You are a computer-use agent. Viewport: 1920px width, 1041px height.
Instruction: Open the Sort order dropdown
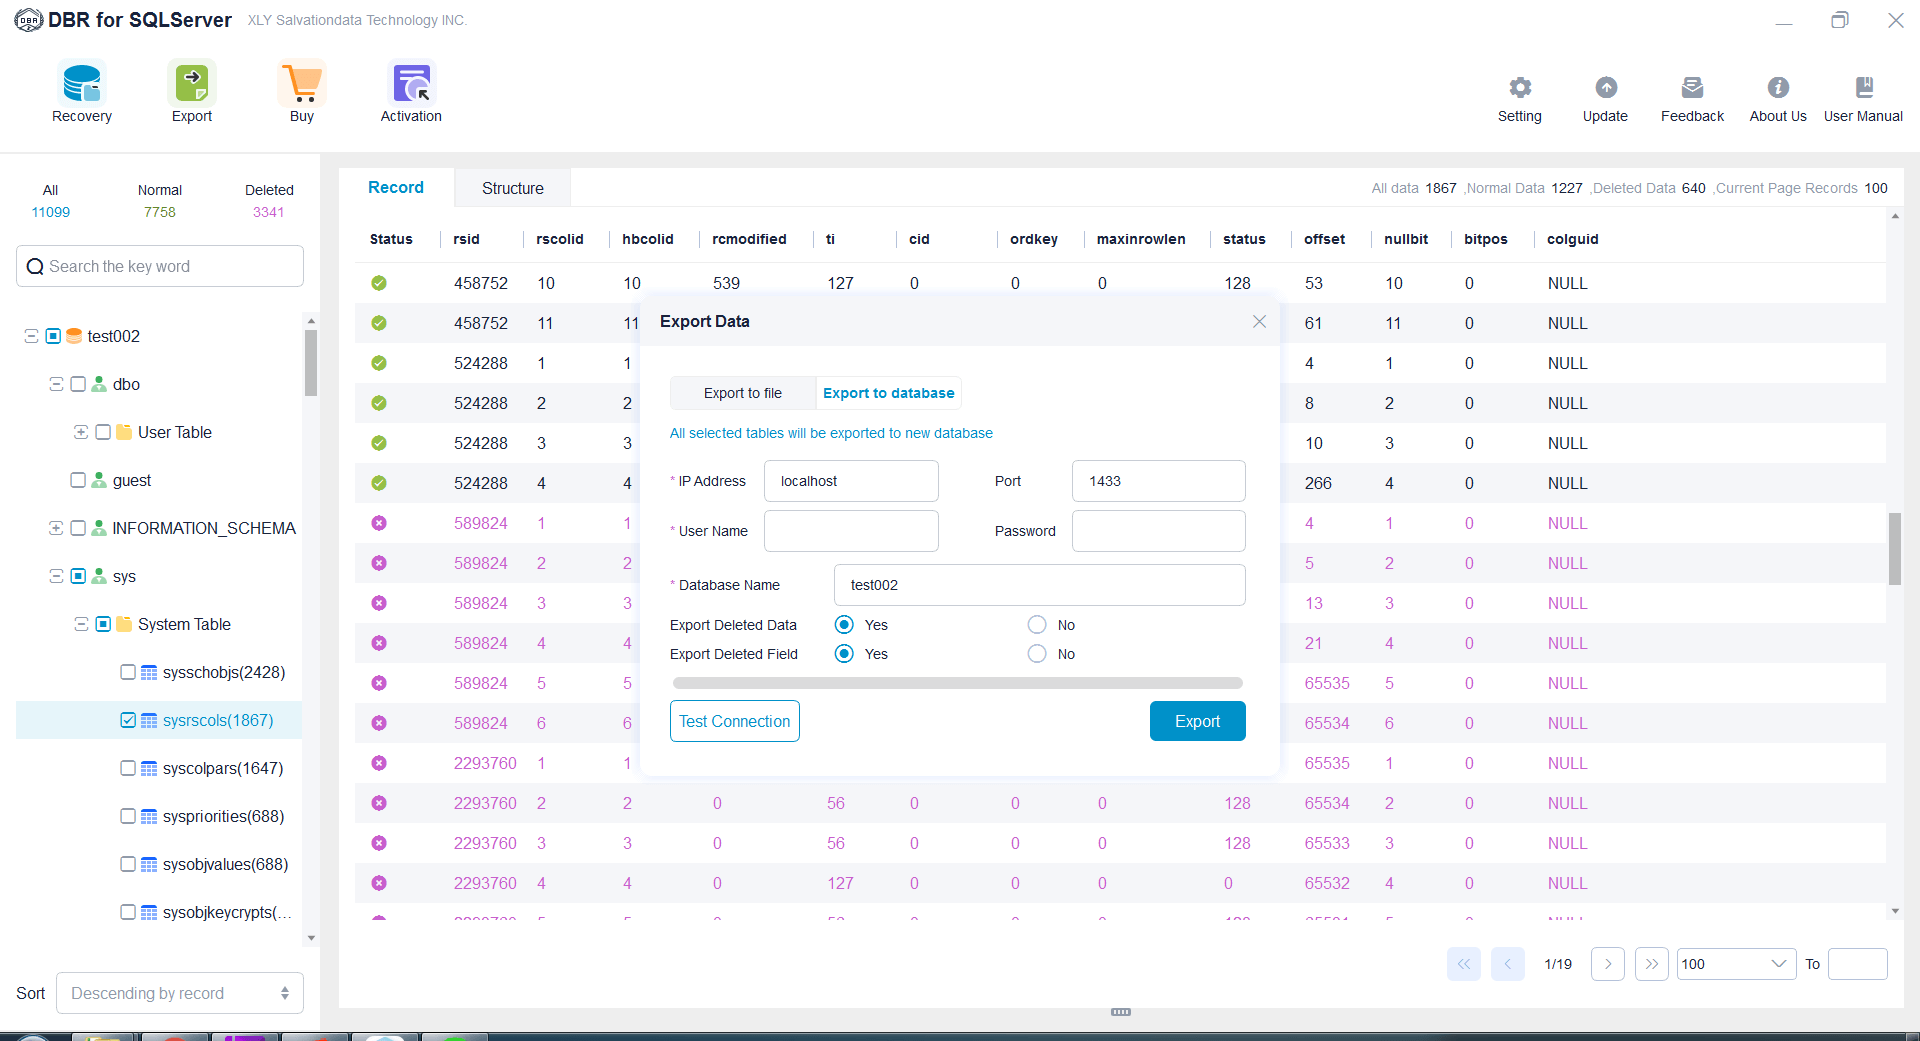pos(179,993)
